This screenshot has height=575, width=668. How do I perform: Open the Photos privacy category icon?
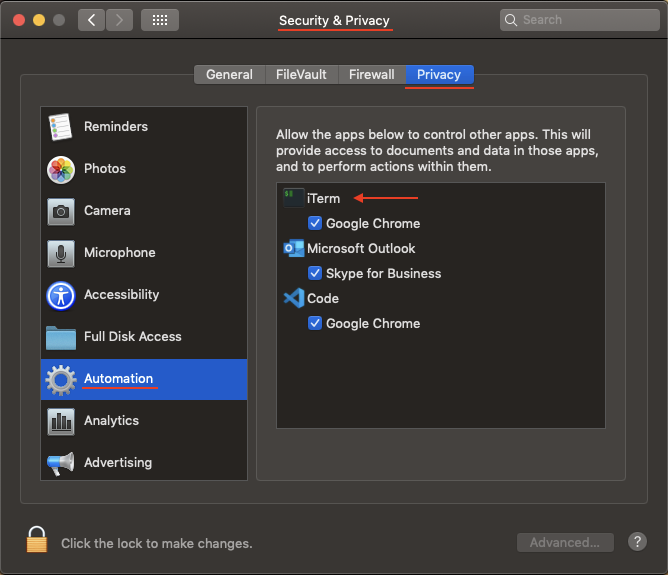click(x=60, y=170)
